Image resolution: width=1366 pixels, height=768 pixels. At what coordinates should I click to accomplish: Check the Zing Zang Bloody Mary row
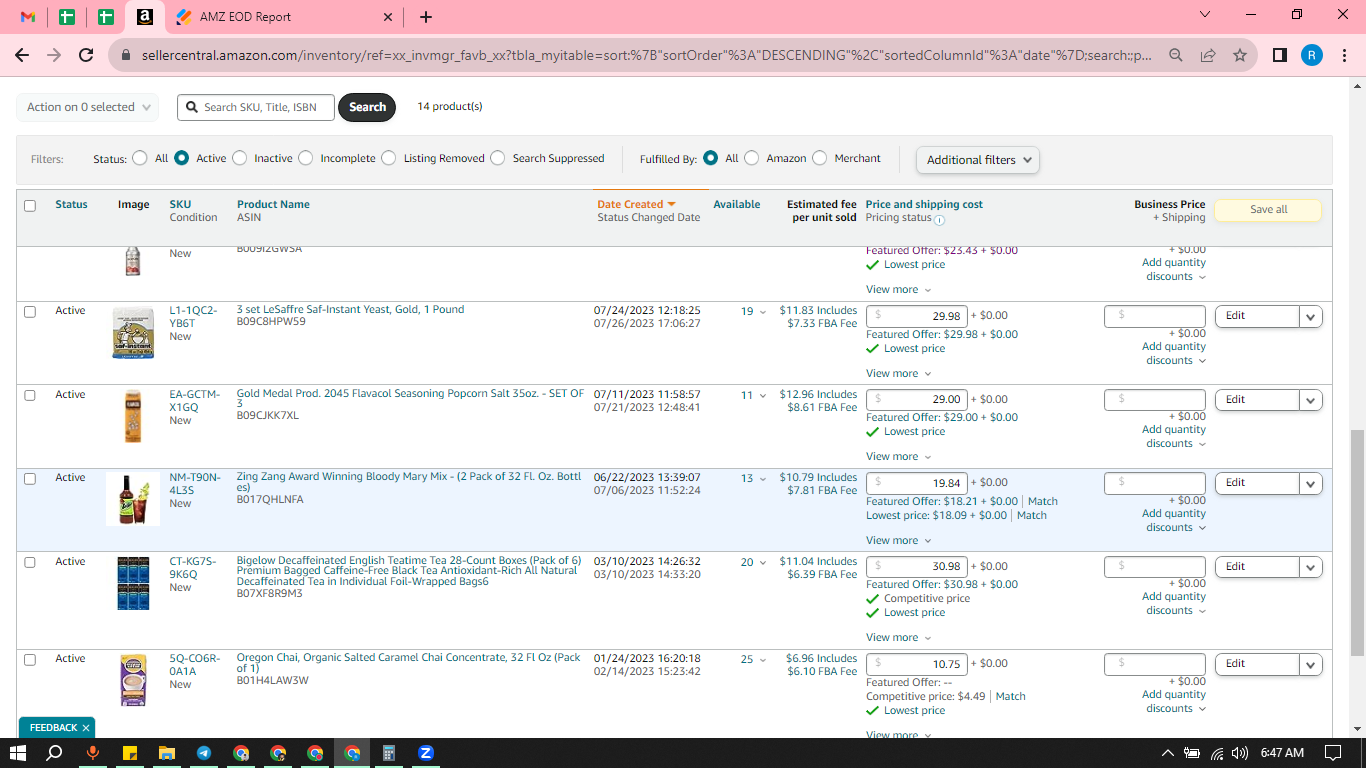(x=30, y=479)
